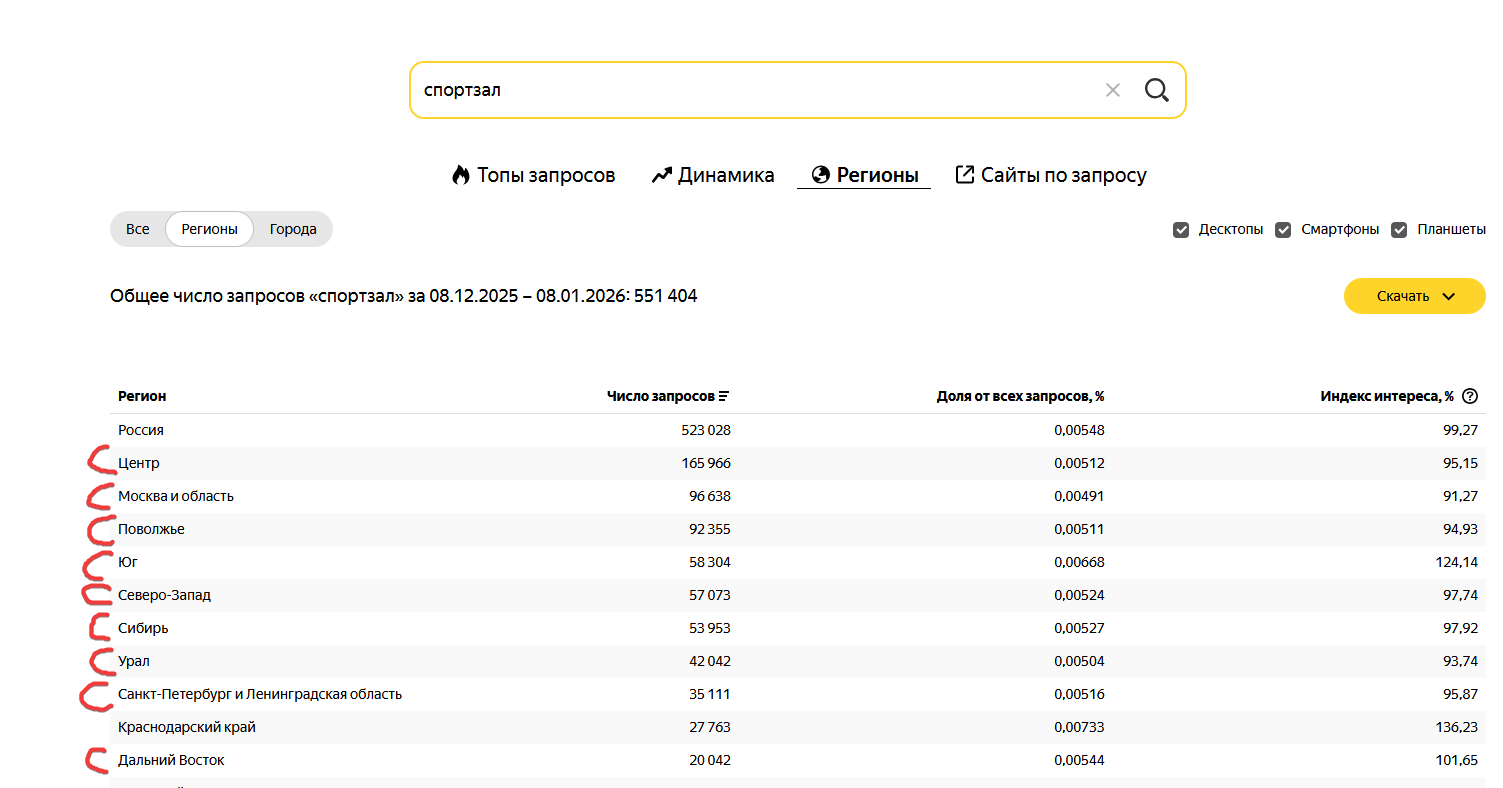Uncheck the Десктопы checkbox

point(1181,230)
